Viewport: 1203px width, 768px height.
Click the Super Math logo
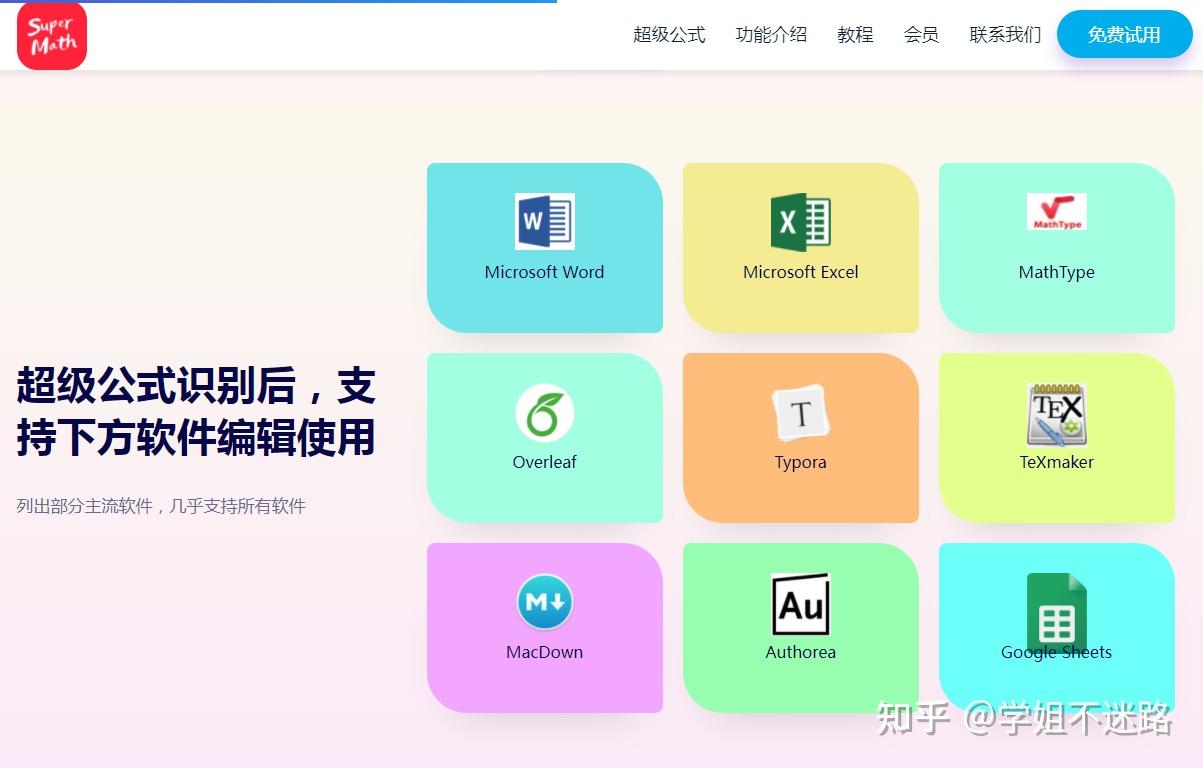coord(52,35)
